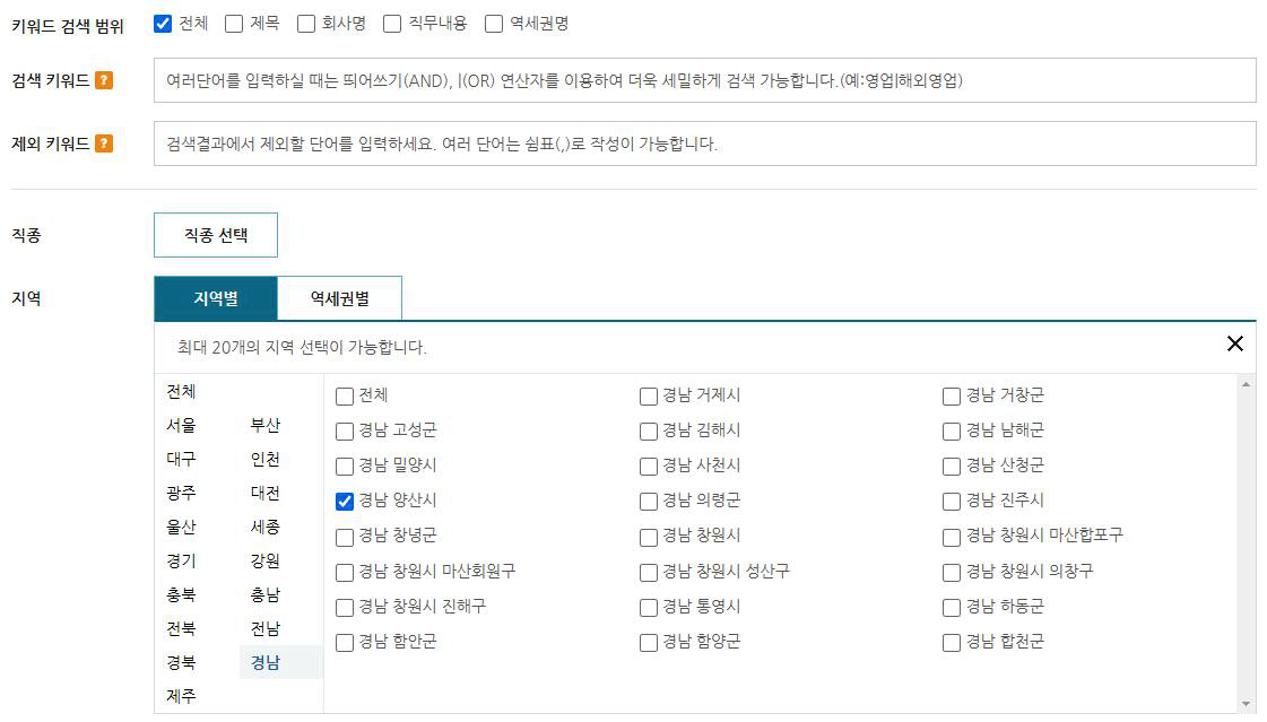This screenshot has height=722, width=1267.
Task: Uncheck 경남 양산시 region
Action: [343, 501]
